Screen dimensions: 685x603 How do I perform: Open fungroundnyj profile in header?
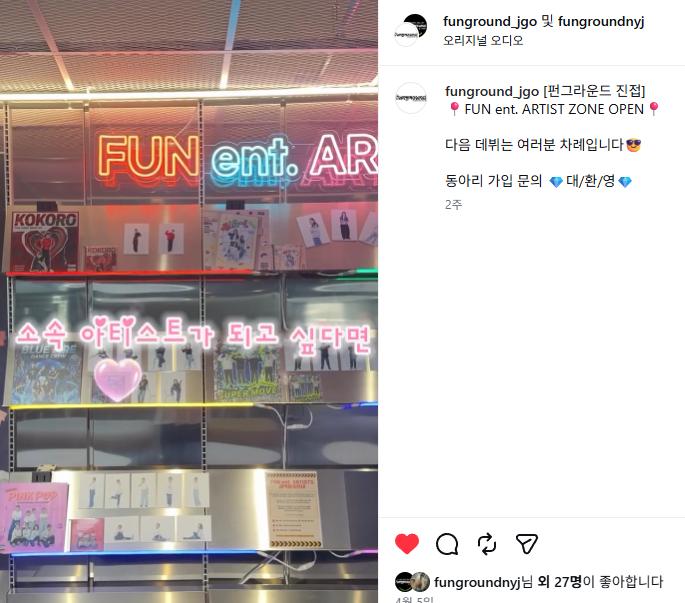(x=601, y=21)
